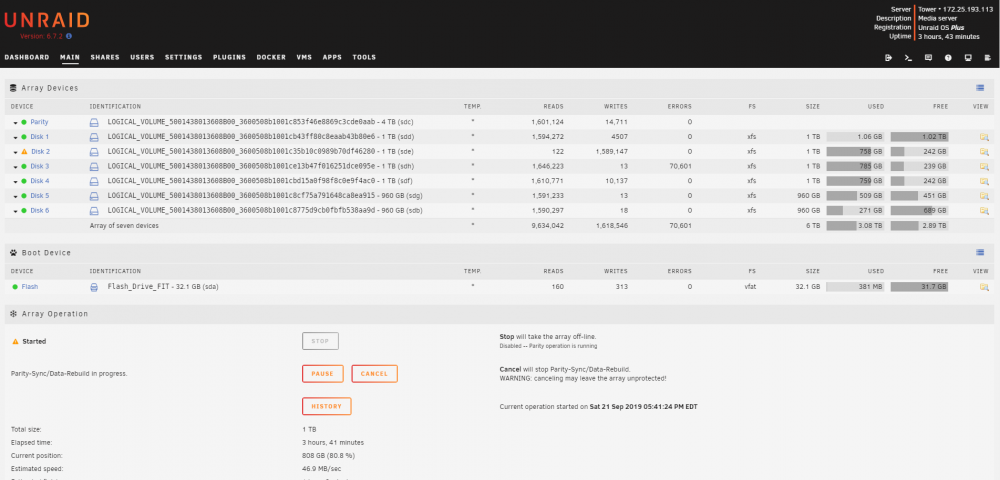Open the Disk 6 link

(40, 210)
